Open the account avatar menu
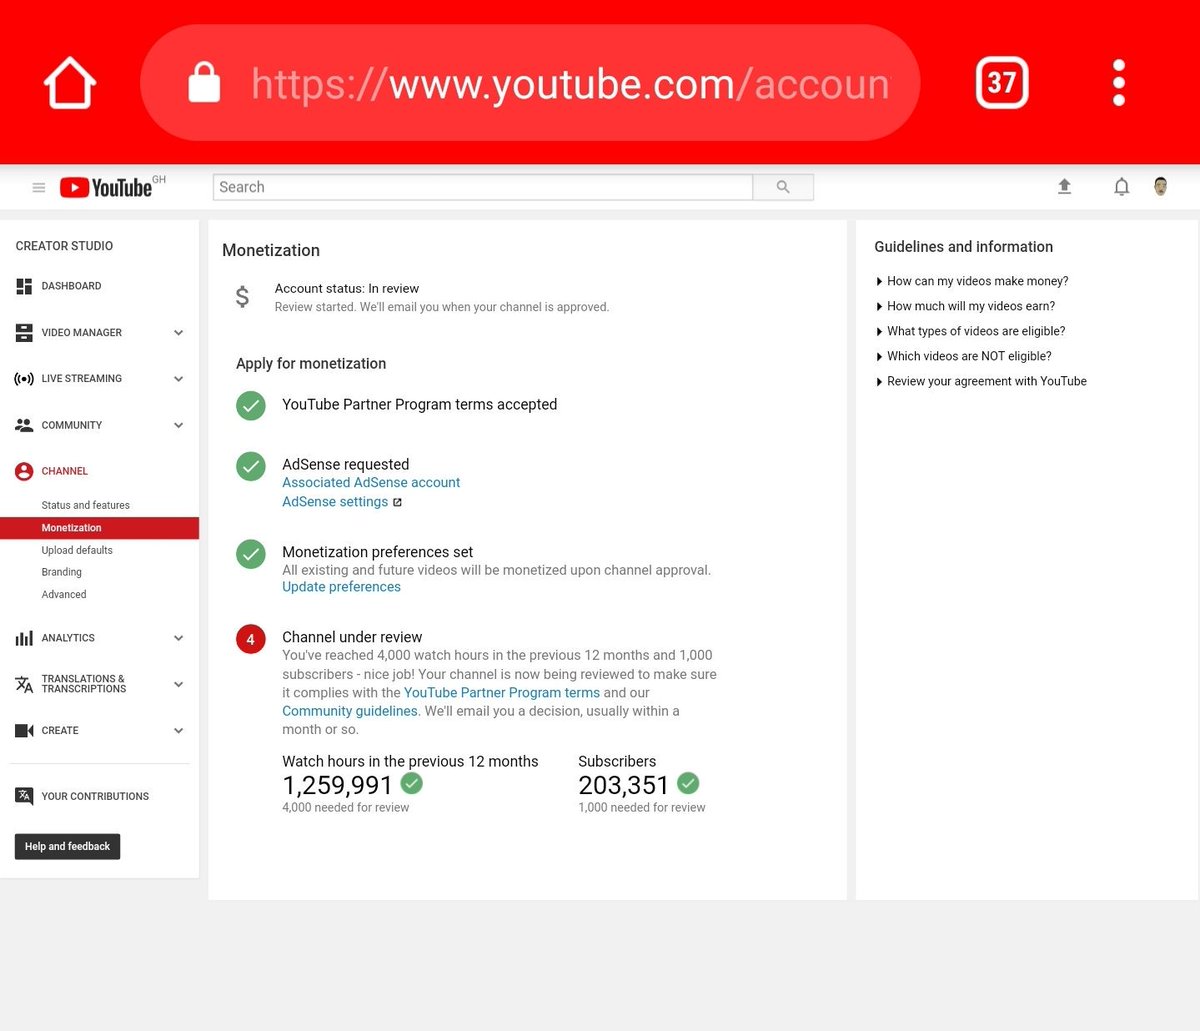The image size is (1200, 1031). pyautogui.click(x=1160, y=186)
